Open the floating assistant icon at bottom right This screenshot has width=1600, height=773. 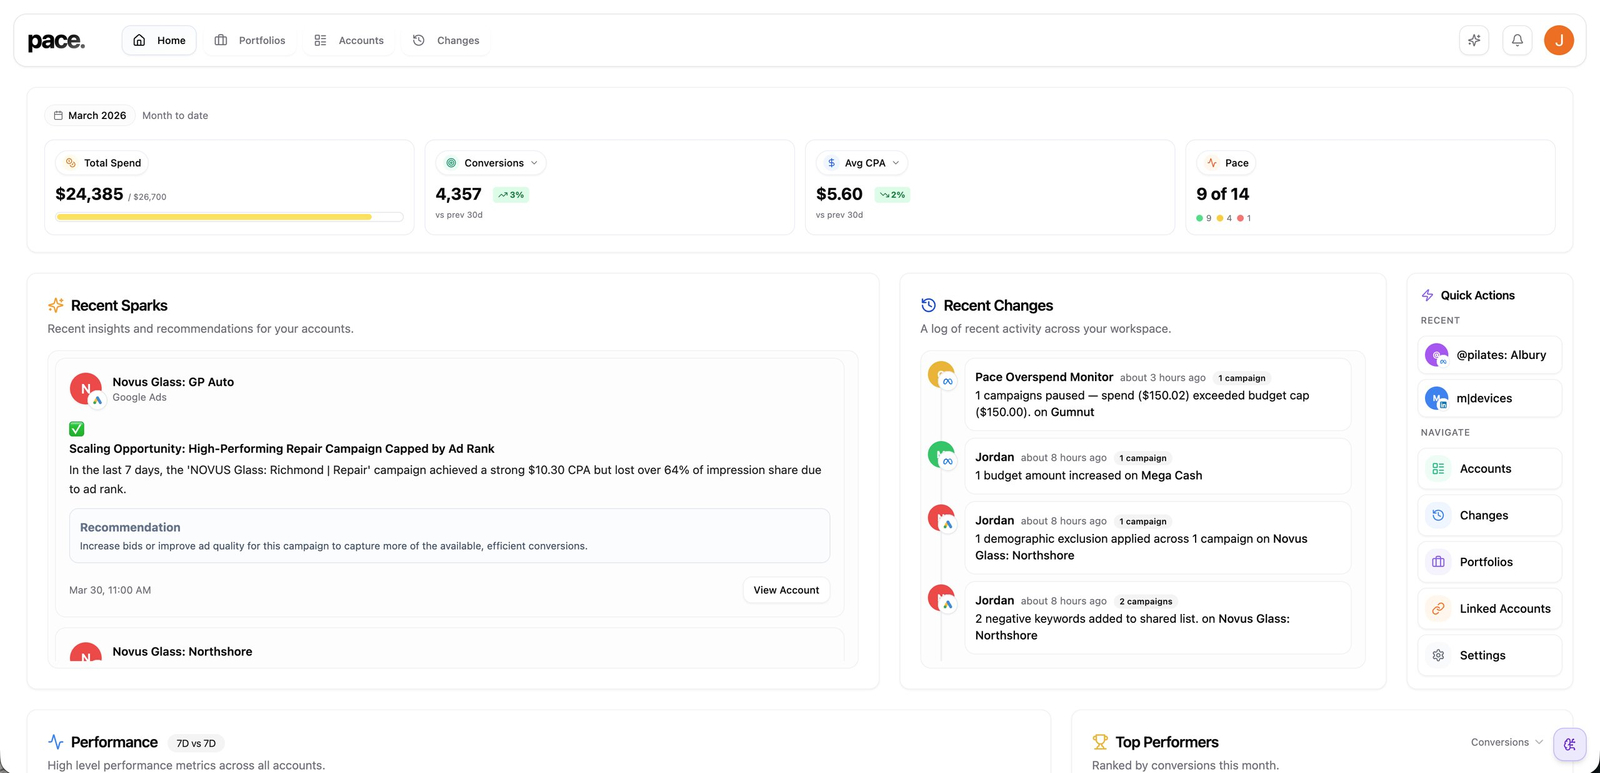click(x=1569, y=744)
